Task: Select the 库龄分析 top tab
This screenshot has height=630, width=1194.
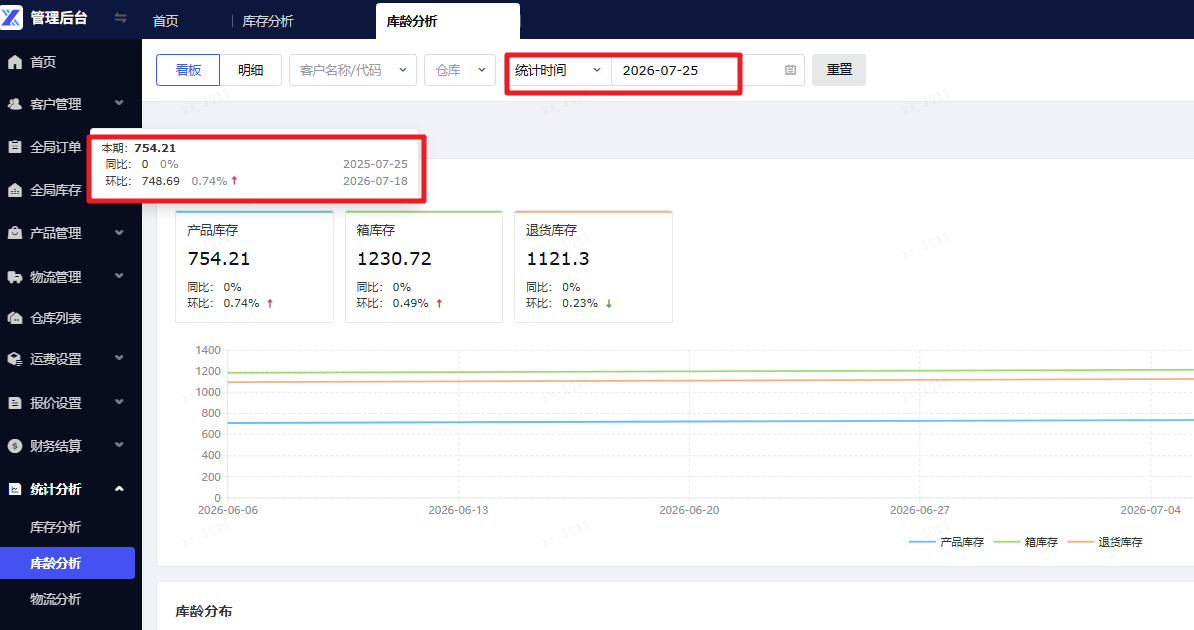Action: (448, 21)
